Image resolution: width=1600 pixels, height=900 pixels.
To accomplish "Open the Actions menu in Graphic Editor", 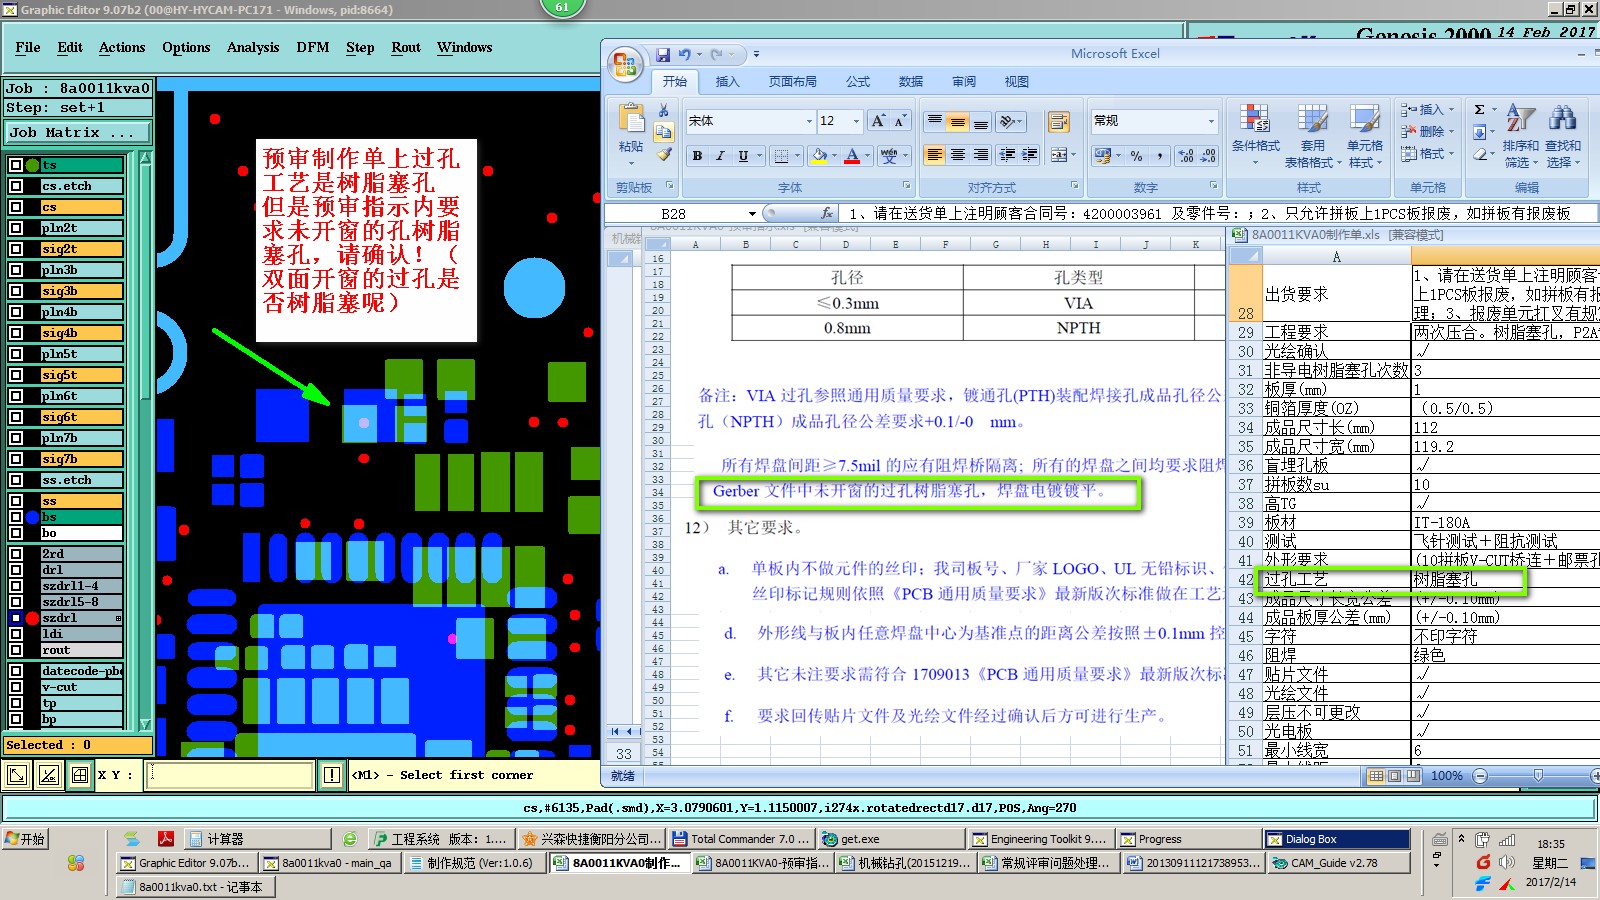I will pos(122,47).
